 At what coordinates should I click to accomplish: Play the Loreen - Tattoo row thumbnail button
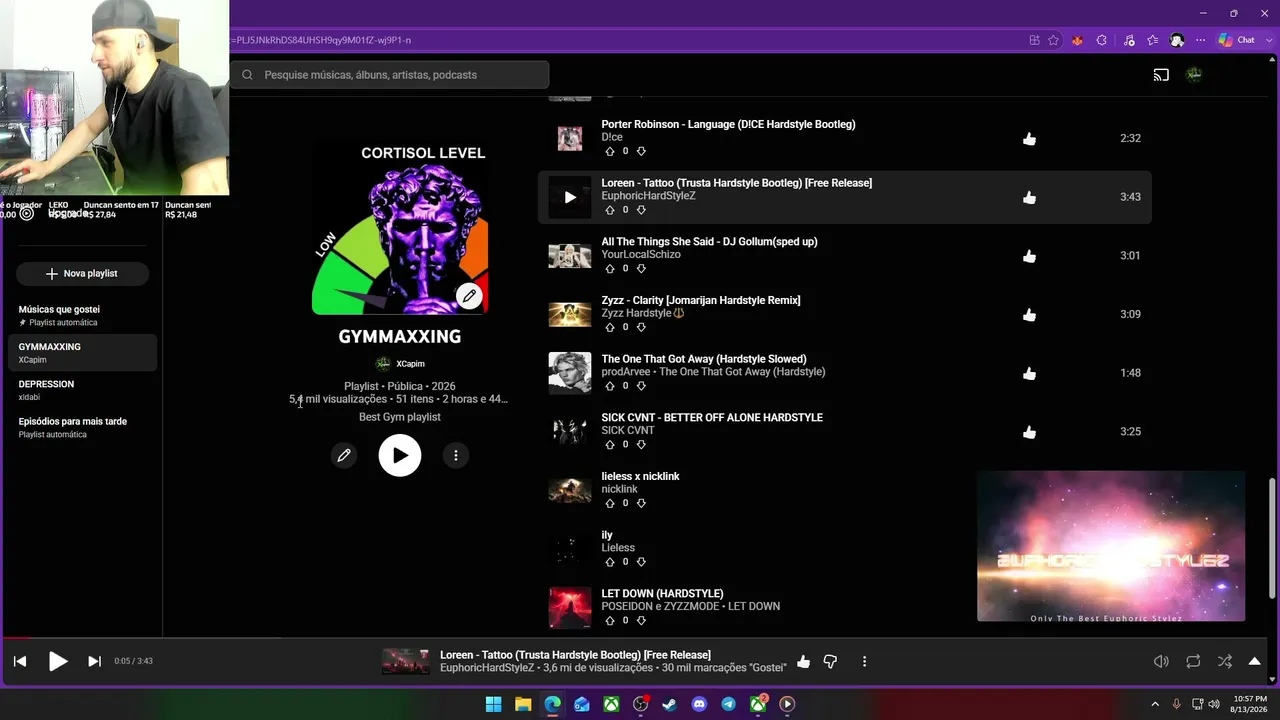tap(570, 198)
